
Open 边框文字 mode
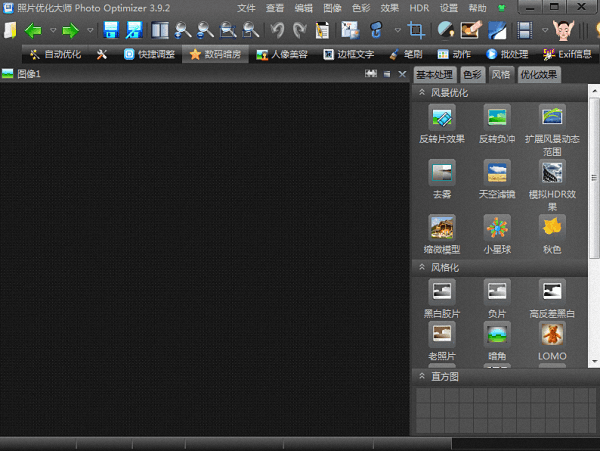coord(349,55)
